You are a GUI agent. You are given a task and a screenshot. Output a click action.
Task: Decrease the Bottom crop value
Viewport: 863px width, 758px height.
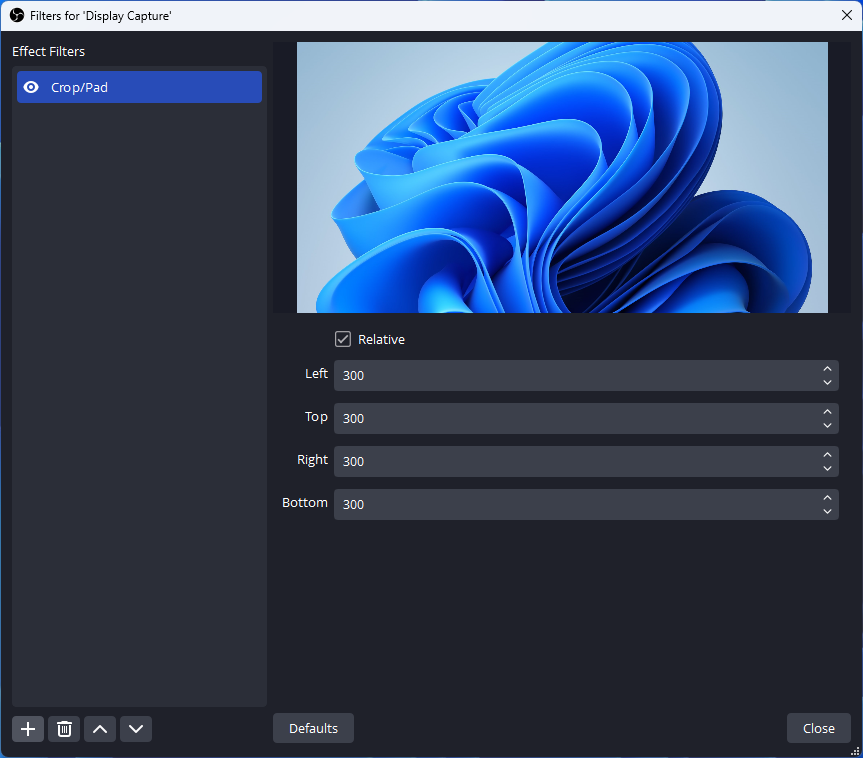tap(827, 511)
